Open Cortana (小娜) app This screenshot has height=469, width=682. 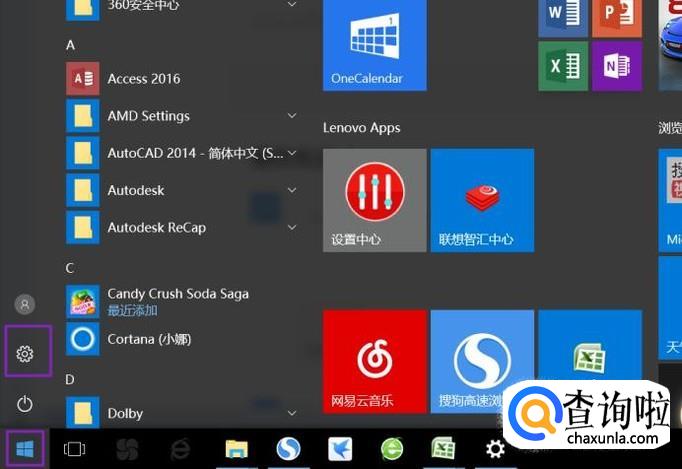pyautogui.click(x=183, y=339)
